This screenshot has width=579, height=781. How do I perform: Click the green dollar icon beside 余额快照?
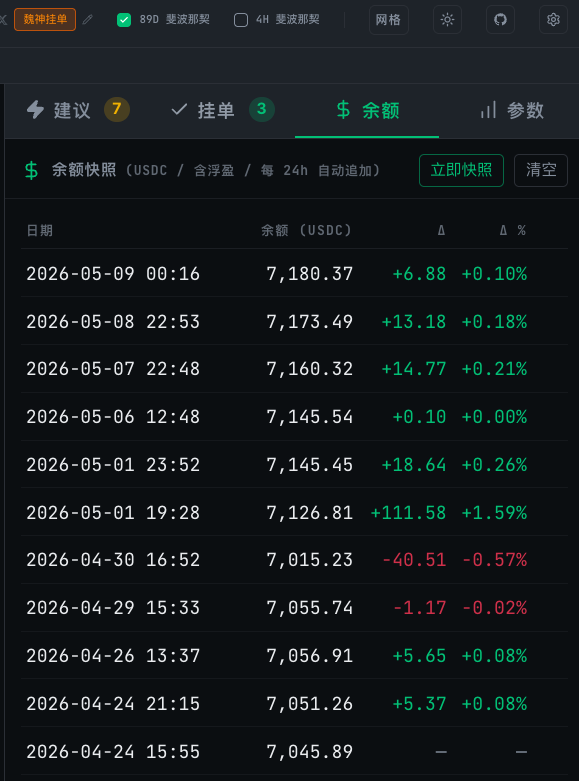click(31, 170)
